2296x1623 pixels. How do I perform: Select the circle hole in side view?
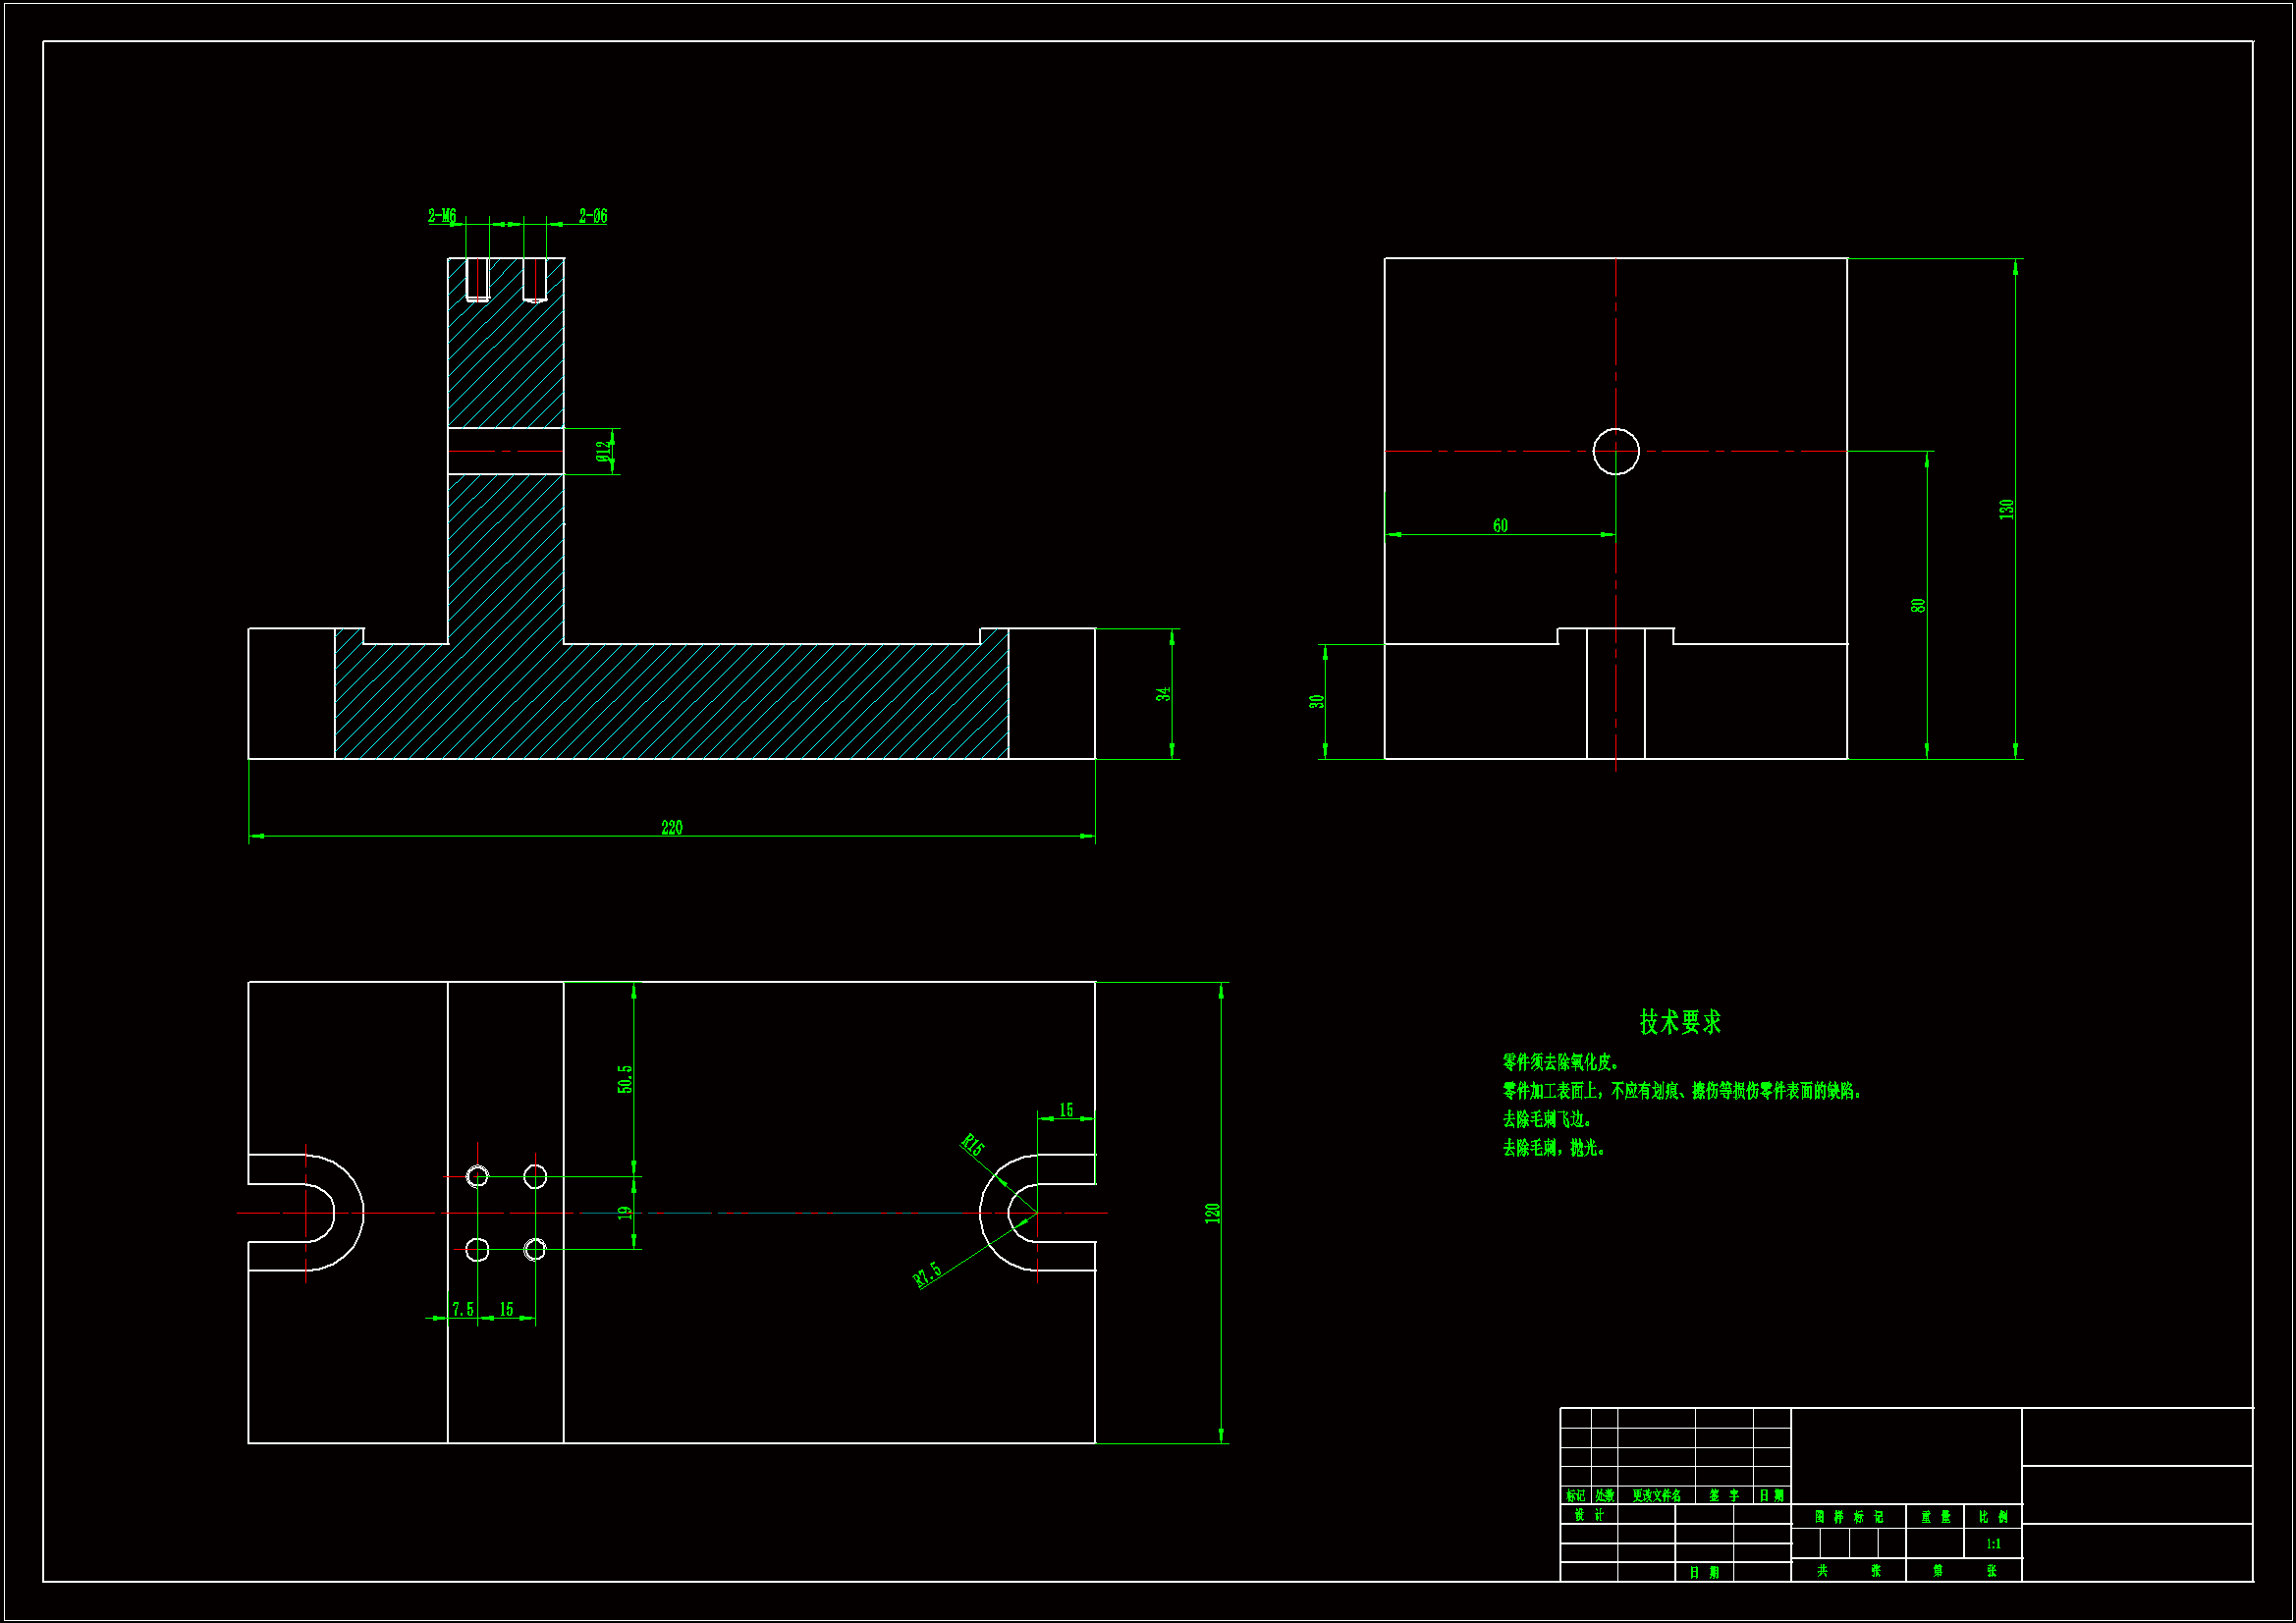tap(1616, 452)
